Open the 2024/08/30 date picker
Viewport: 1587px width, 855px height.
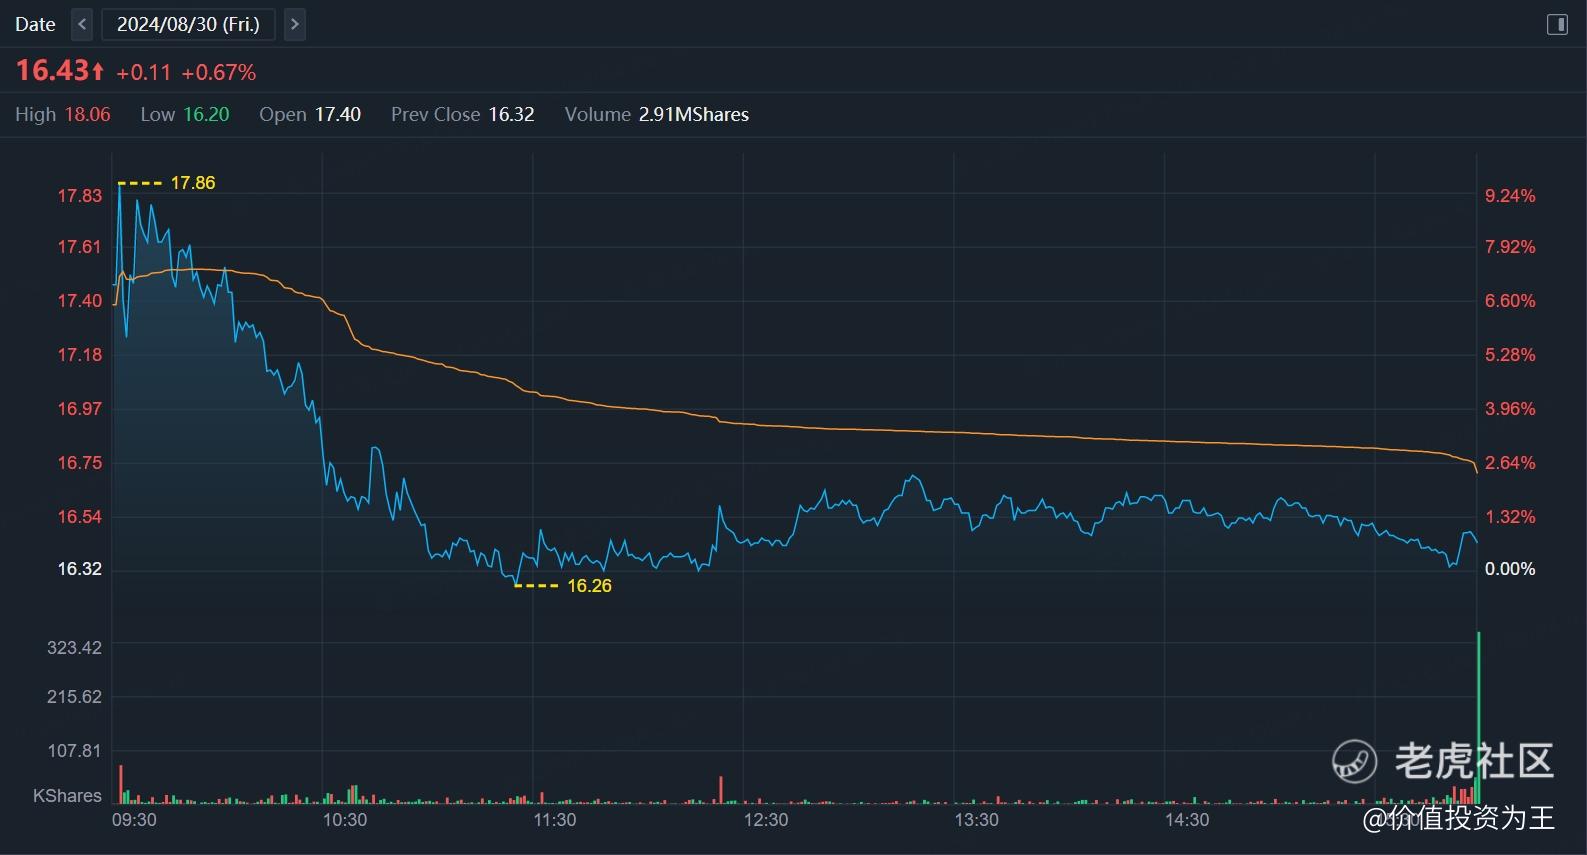coord(188,24)
